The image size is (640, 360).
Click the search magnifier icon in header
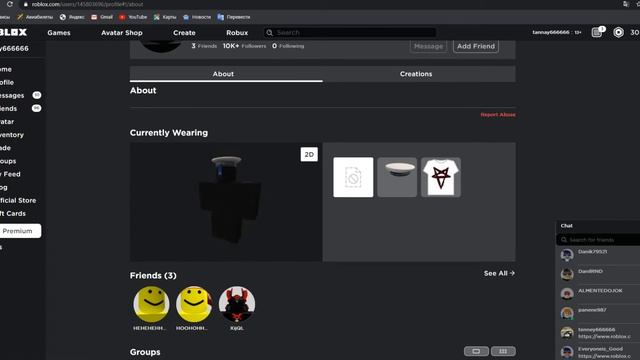click(x=269, y=33)
